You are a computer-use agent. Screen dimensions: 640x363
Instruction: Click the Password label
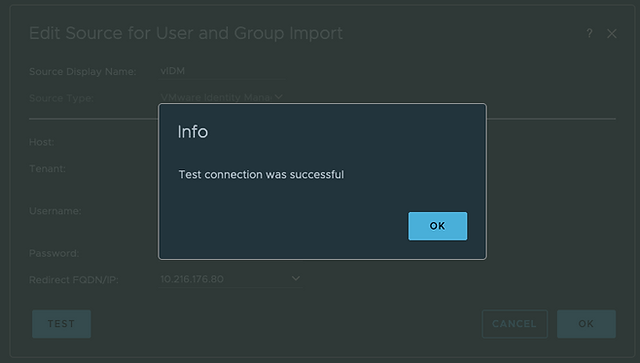point(54,253)
